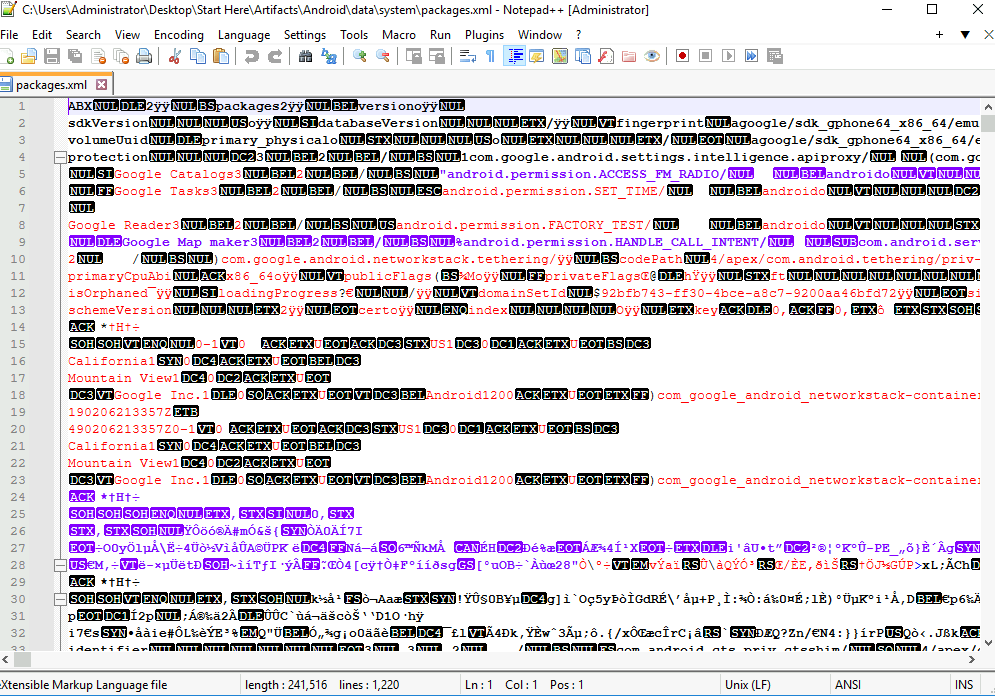Click the horizontal scrollbar left arrow
This screenshot has width=995, height=696.
pyautogui.click(x=6, y=659)
